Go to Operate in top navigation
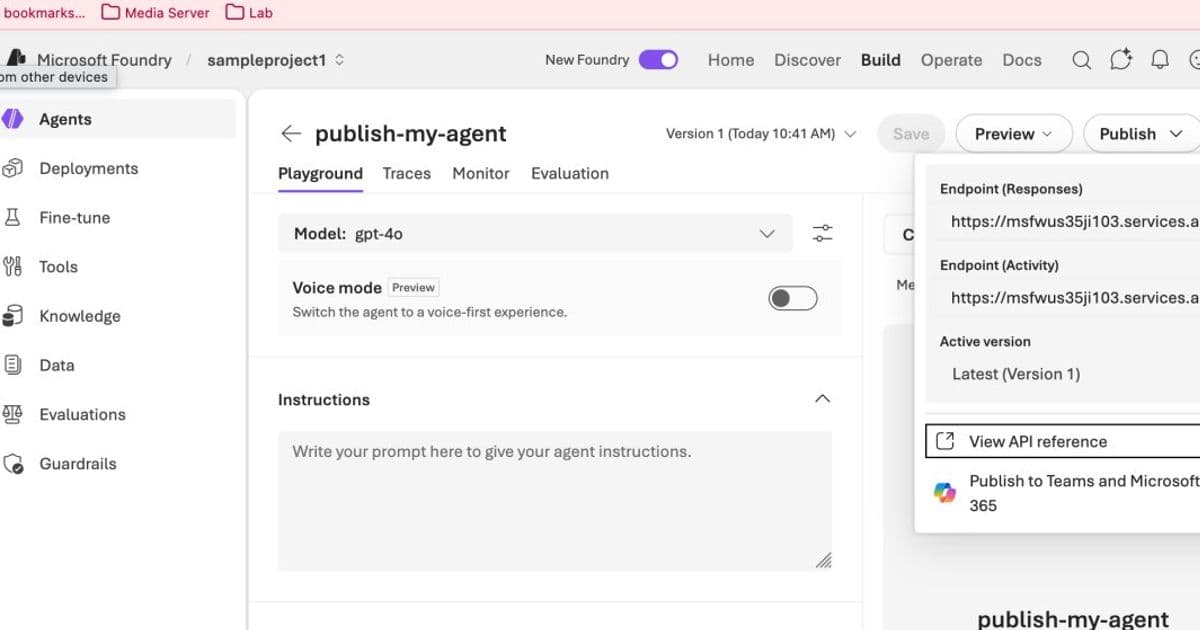 pos(951,60)
